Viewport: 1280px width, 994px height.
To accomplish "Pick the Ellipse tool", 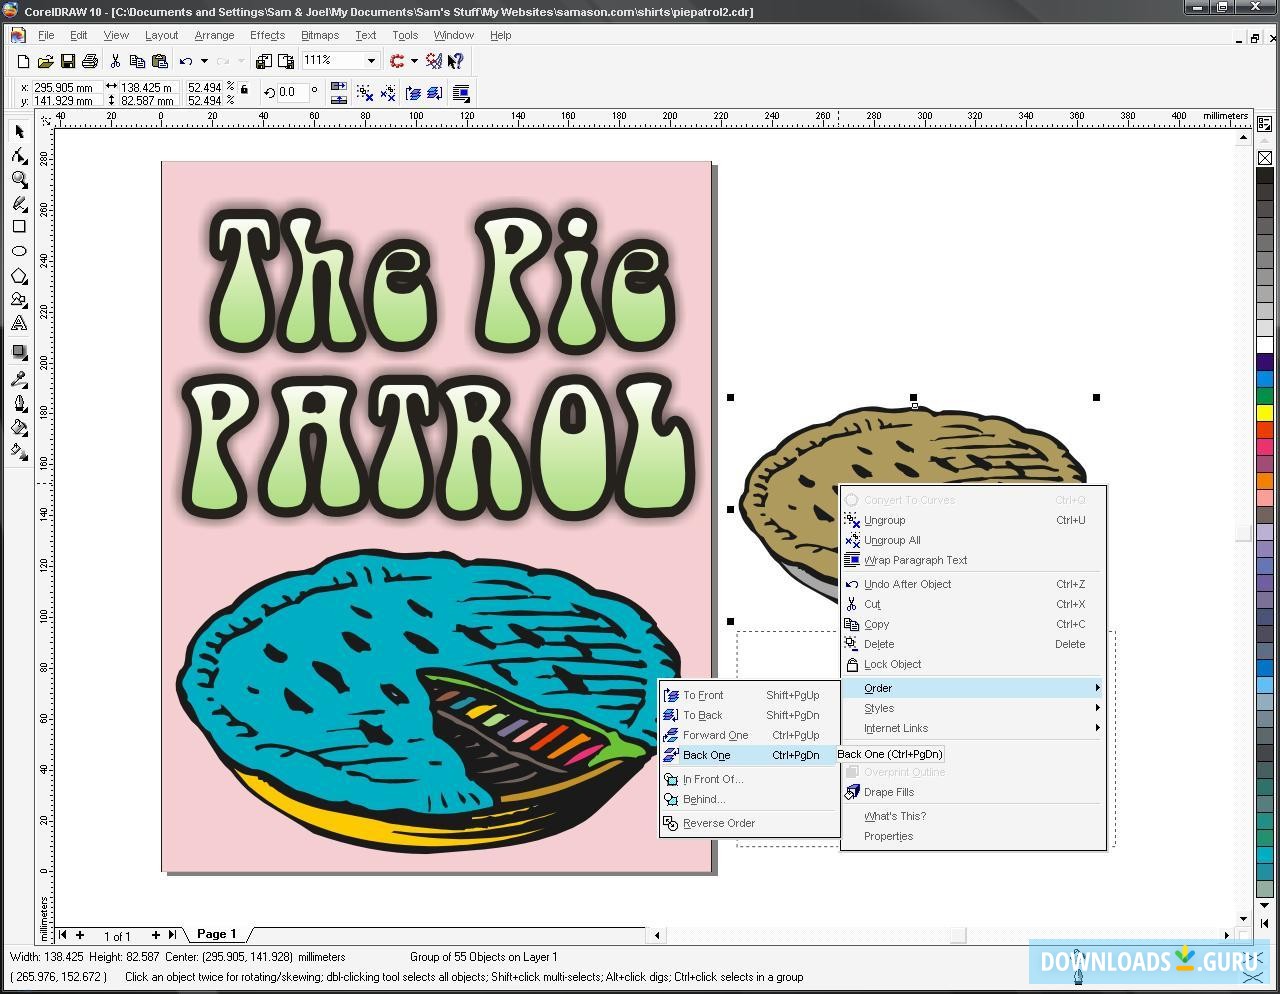I will [19, 251].
